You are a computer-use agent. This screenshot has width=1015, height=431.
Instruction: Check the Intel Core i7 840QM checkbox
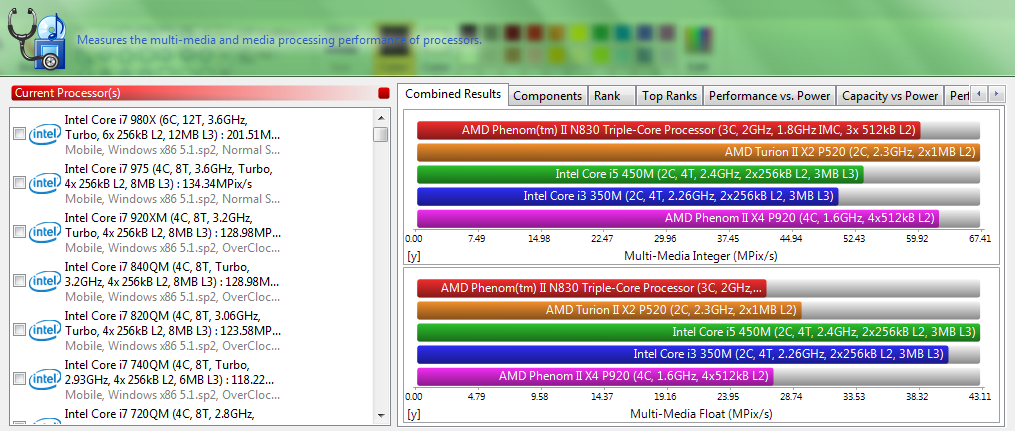tap(19, 281)
